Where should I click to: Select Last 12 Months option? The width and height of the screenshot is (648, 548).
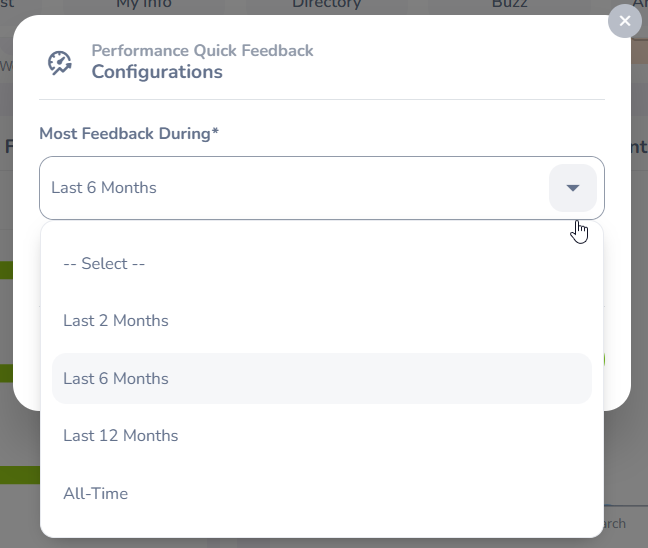(120, 436)
